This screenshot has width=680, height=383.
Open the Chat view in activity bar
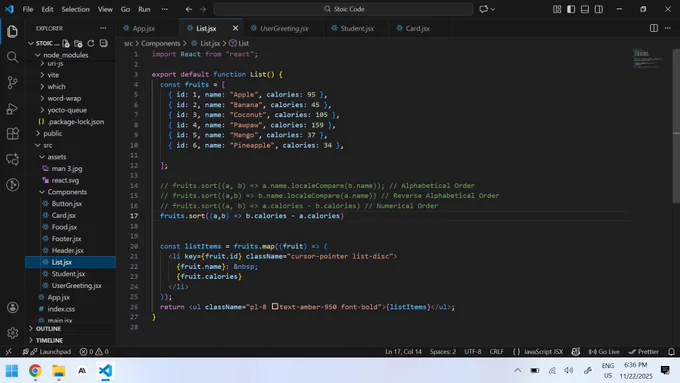click(x=13, y=159)
